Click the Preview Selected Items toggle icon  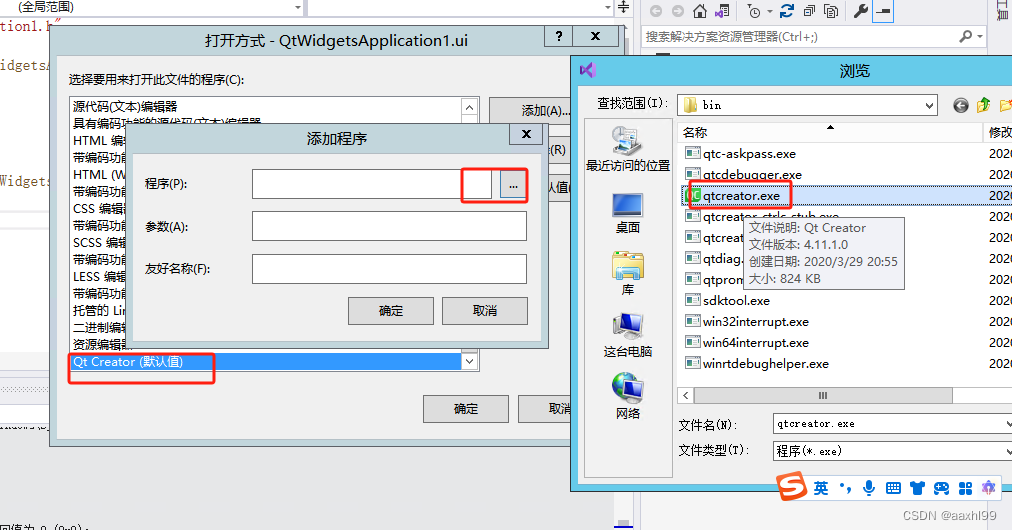tap(883, 11)
